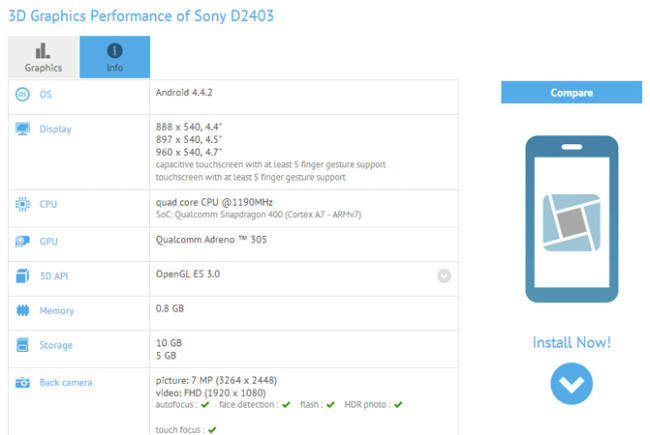
Task: Click the OS label
Action: pos(46,95)
